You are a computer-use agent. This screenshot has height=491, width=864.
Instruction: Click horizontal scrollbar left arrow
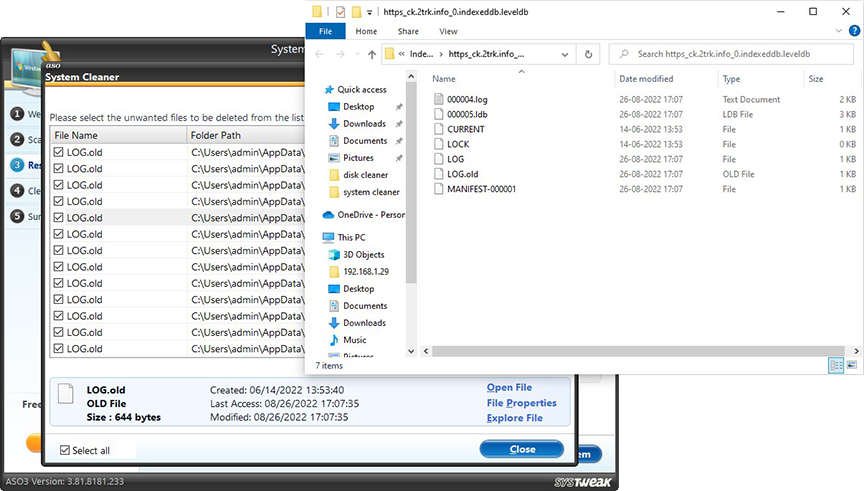coord(426,350)
